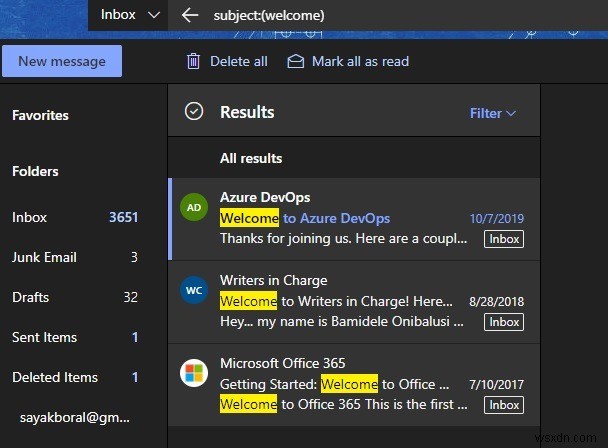Click the New message button
This screenshot has height=448, width=608.
click(x=62, y=61)
